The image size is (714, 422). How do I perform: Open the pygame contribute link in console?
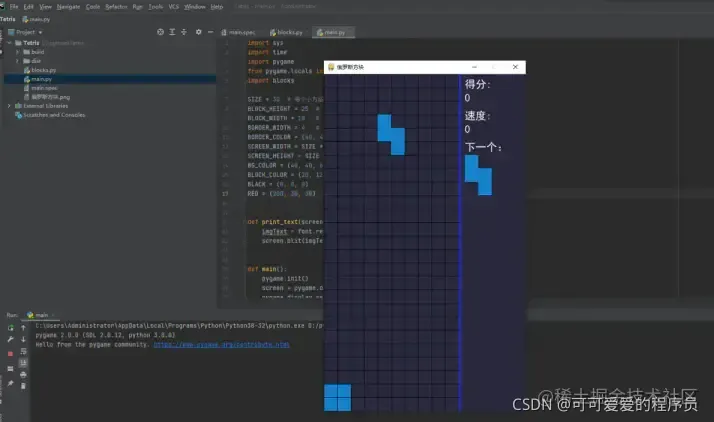[221, 345]
